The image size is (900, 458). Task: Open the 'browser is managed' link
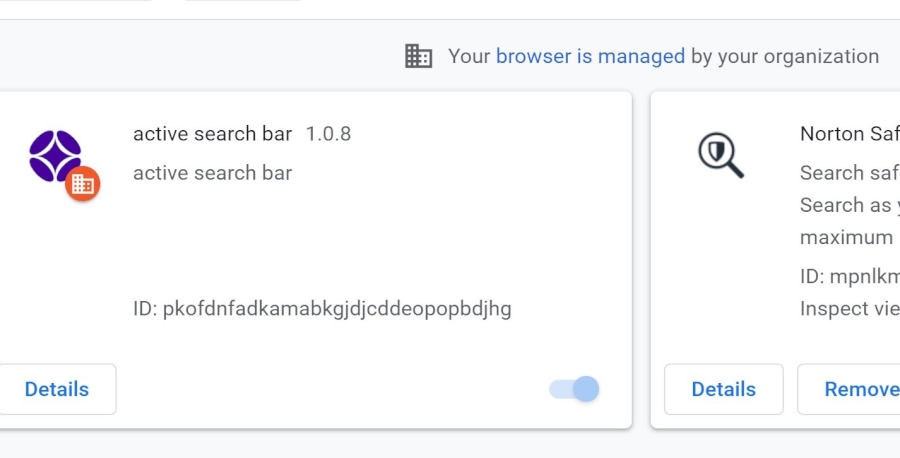pos(590,56)
